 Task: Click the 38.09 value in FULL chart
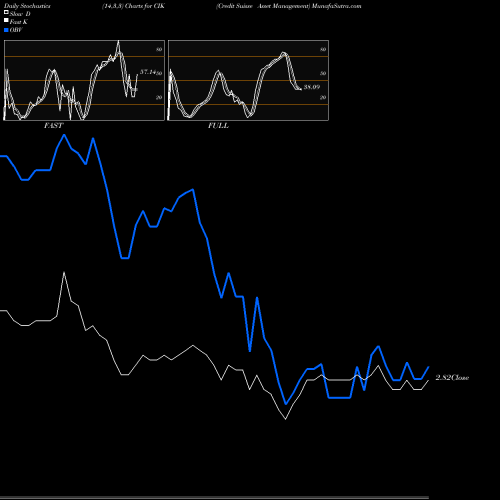click(312, 87)
